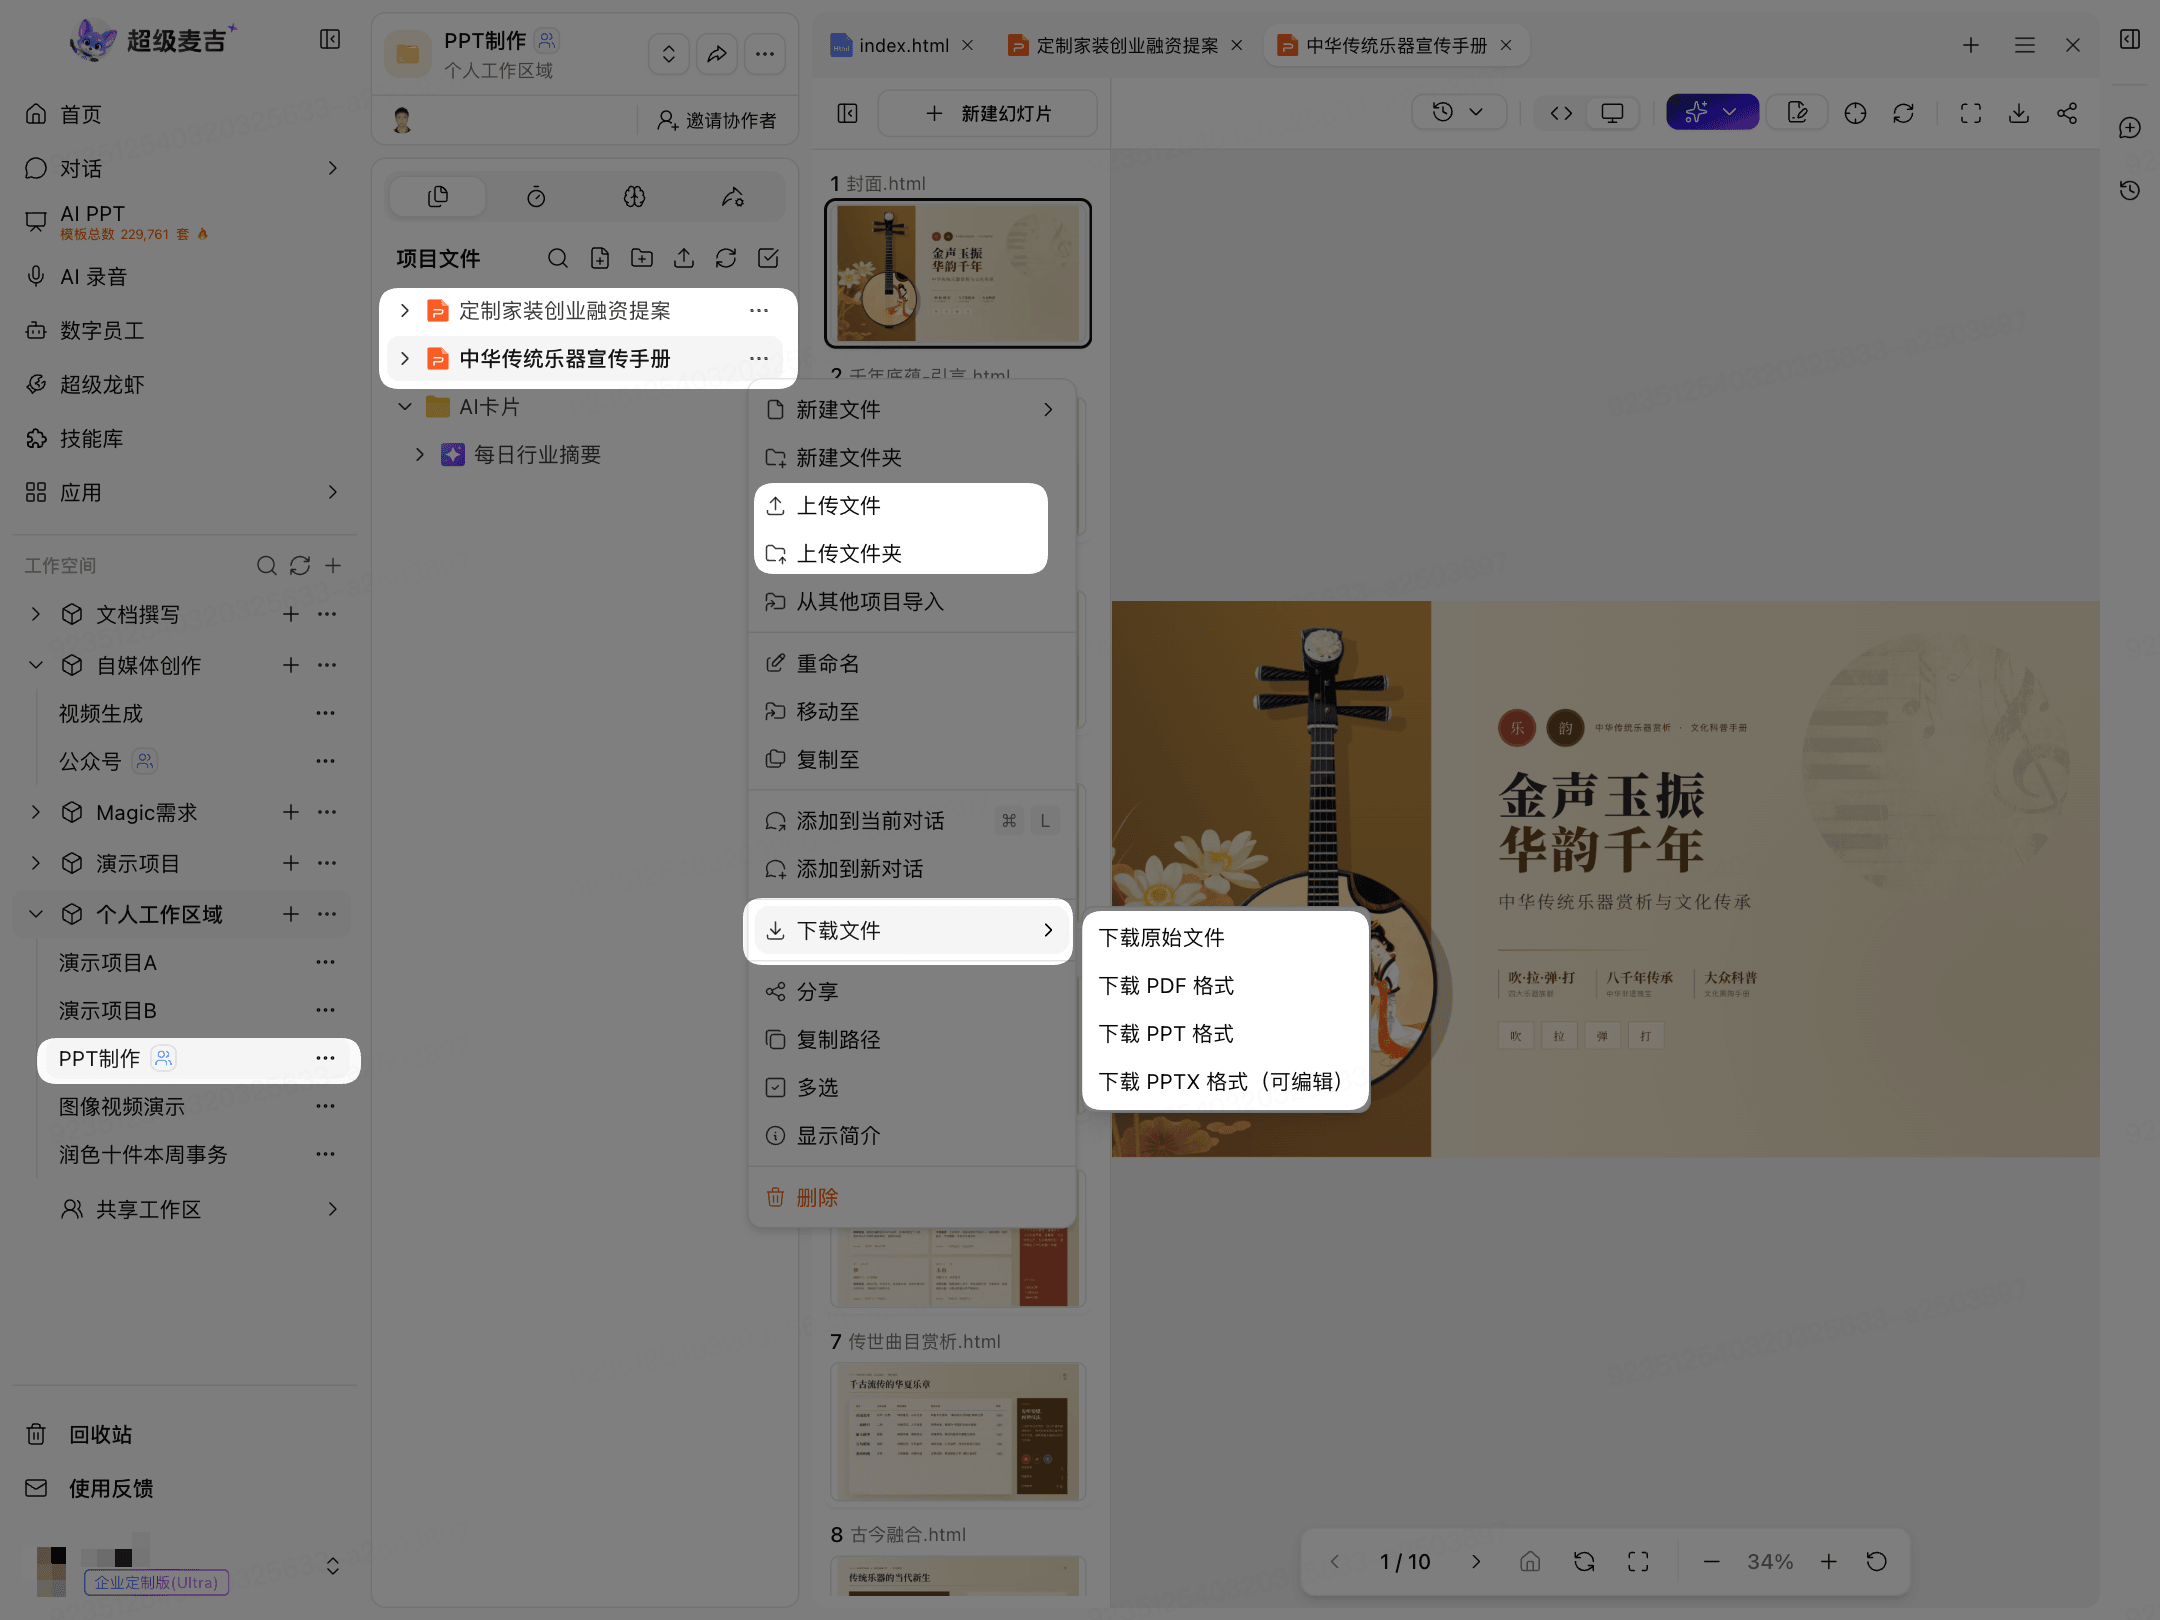
Task: Search project files in 项目文件
Action: coord(558,258)
